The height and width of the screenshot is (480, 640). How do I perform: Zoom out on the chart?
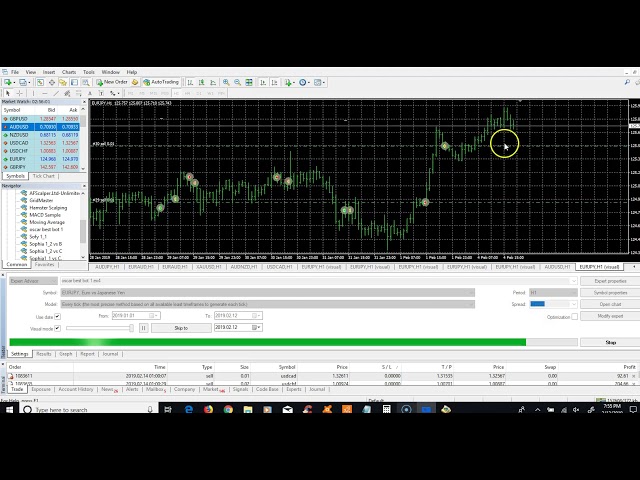(238, 82)
